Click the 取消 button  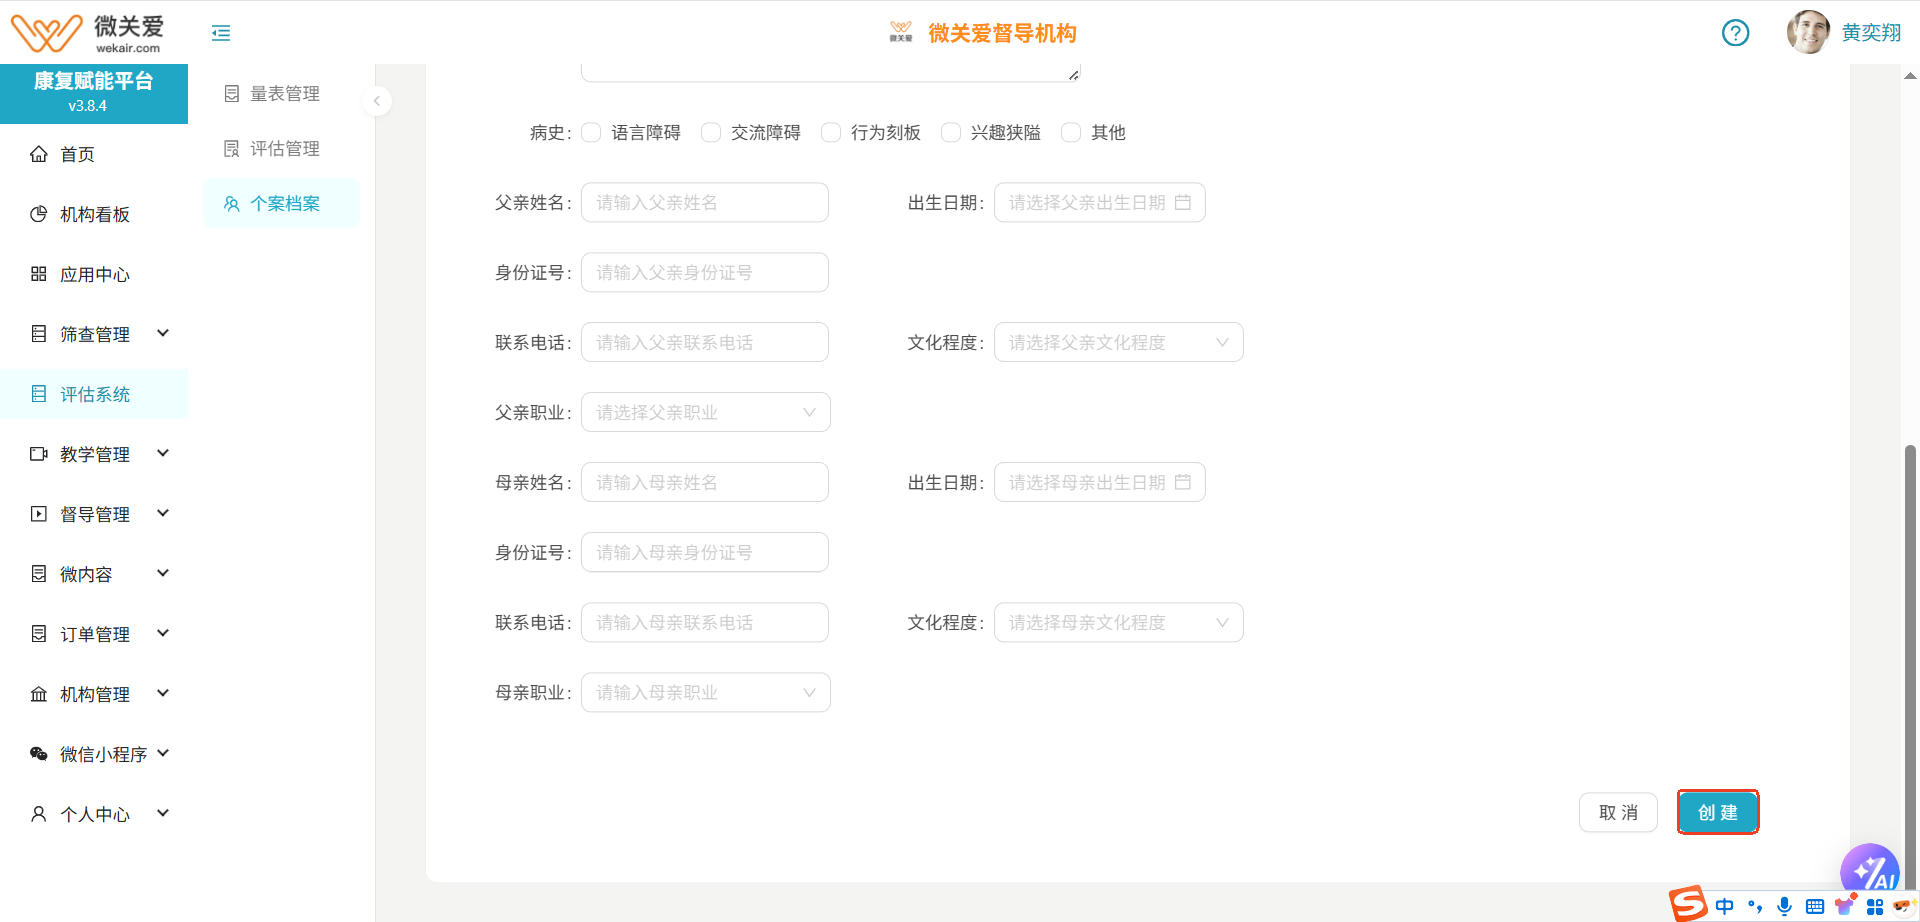click(1618, 812)
